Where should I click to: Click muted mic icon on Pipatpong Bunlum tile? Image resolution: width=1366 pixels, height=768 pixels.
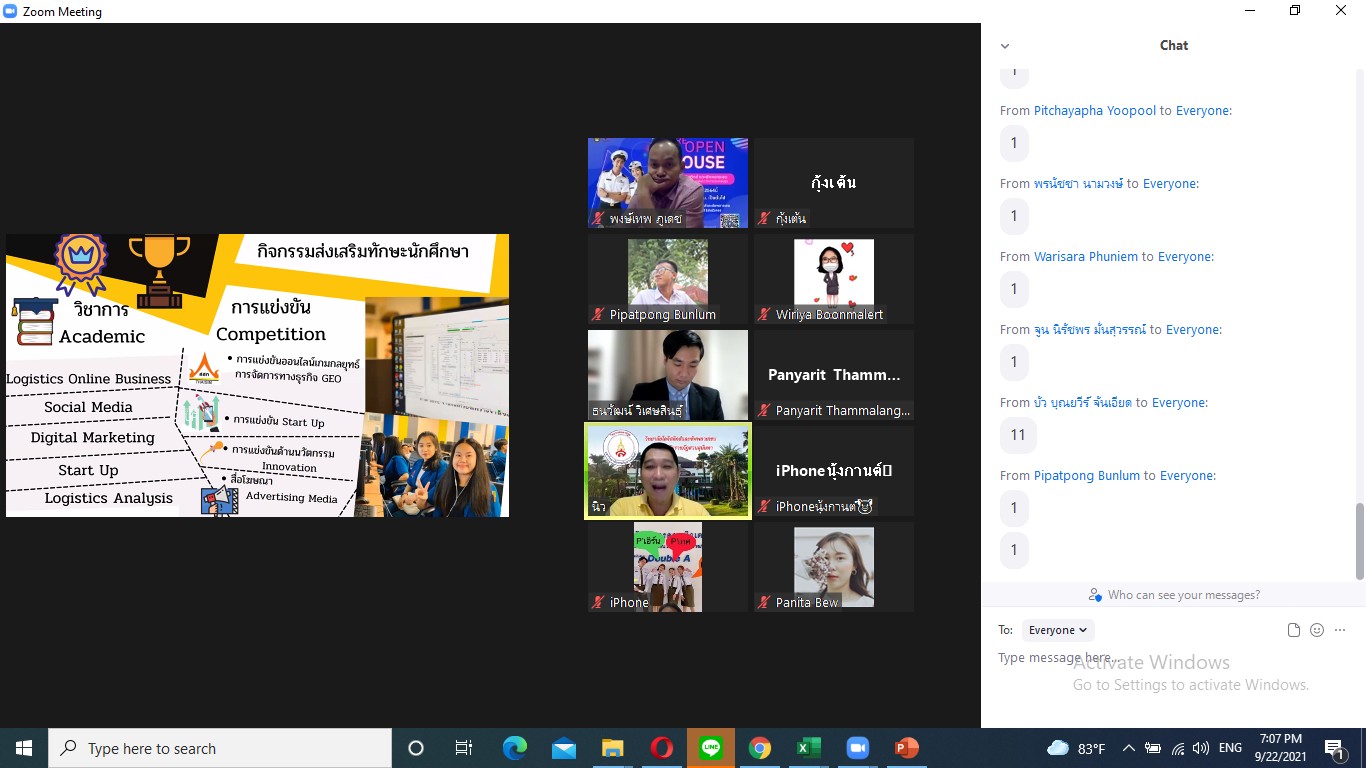pos(599,315)
